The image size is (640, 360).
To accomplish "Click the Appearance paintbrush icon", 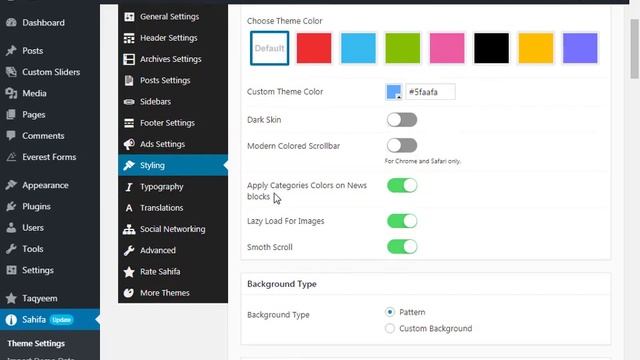I will pyautogui.click(x=11, y=185).
